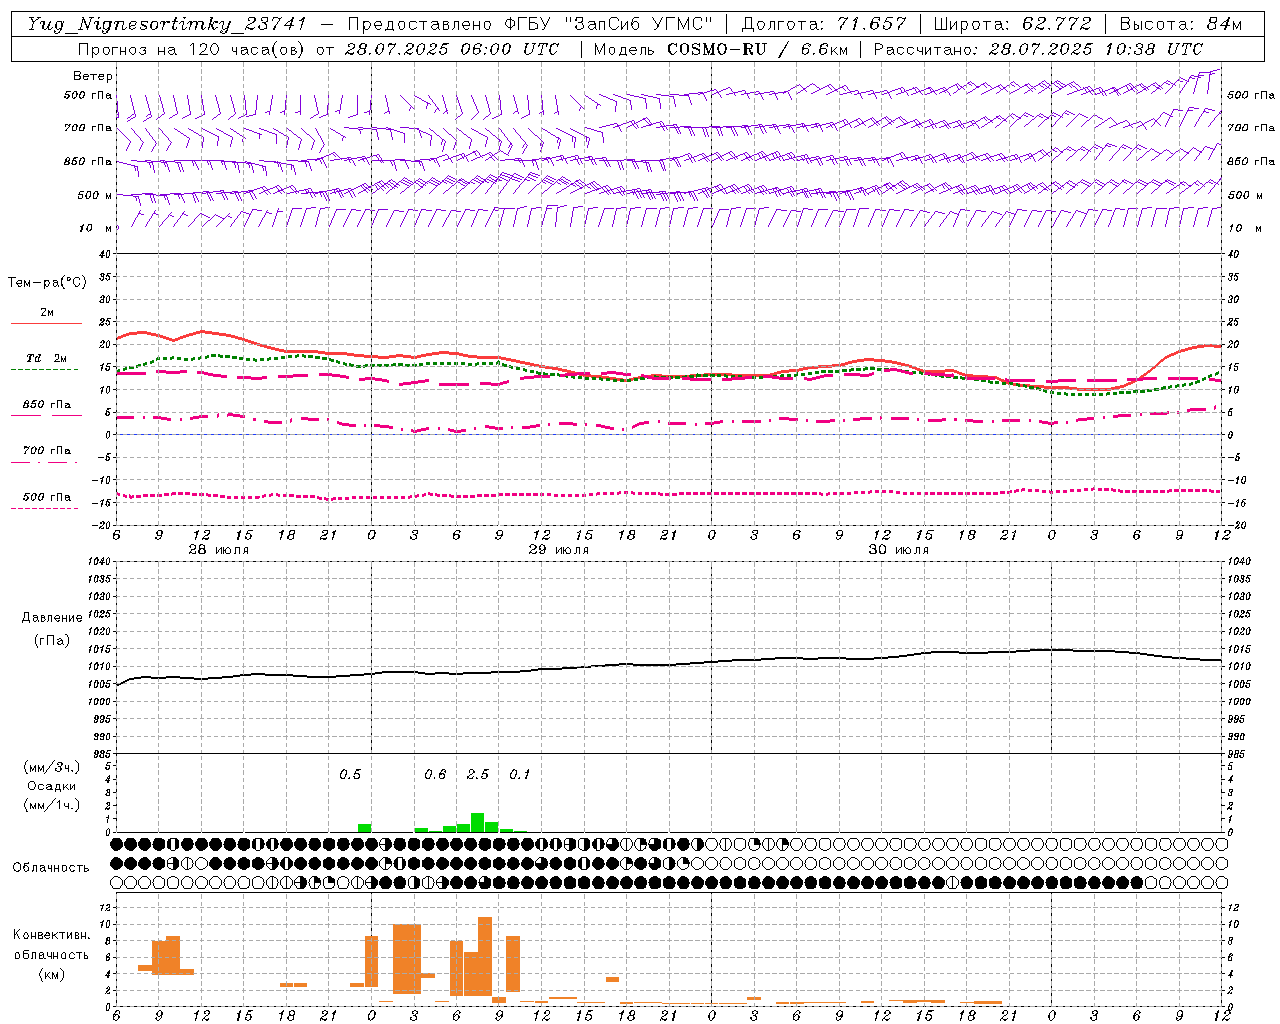Select the Широта: 62.772 value
Screen dimensions: 1280x1024
(1012, 24)
